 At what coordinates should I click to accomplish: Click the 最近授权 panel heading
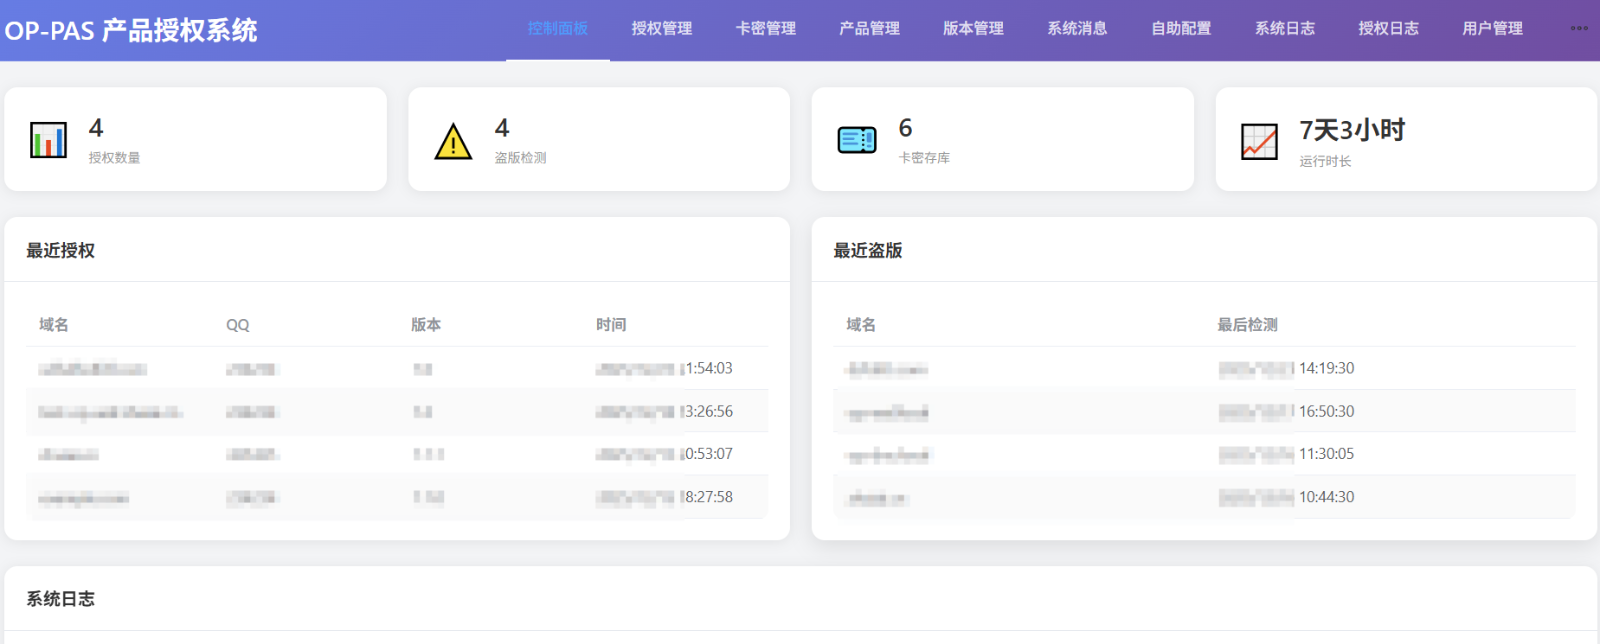(x=60, y=250)
